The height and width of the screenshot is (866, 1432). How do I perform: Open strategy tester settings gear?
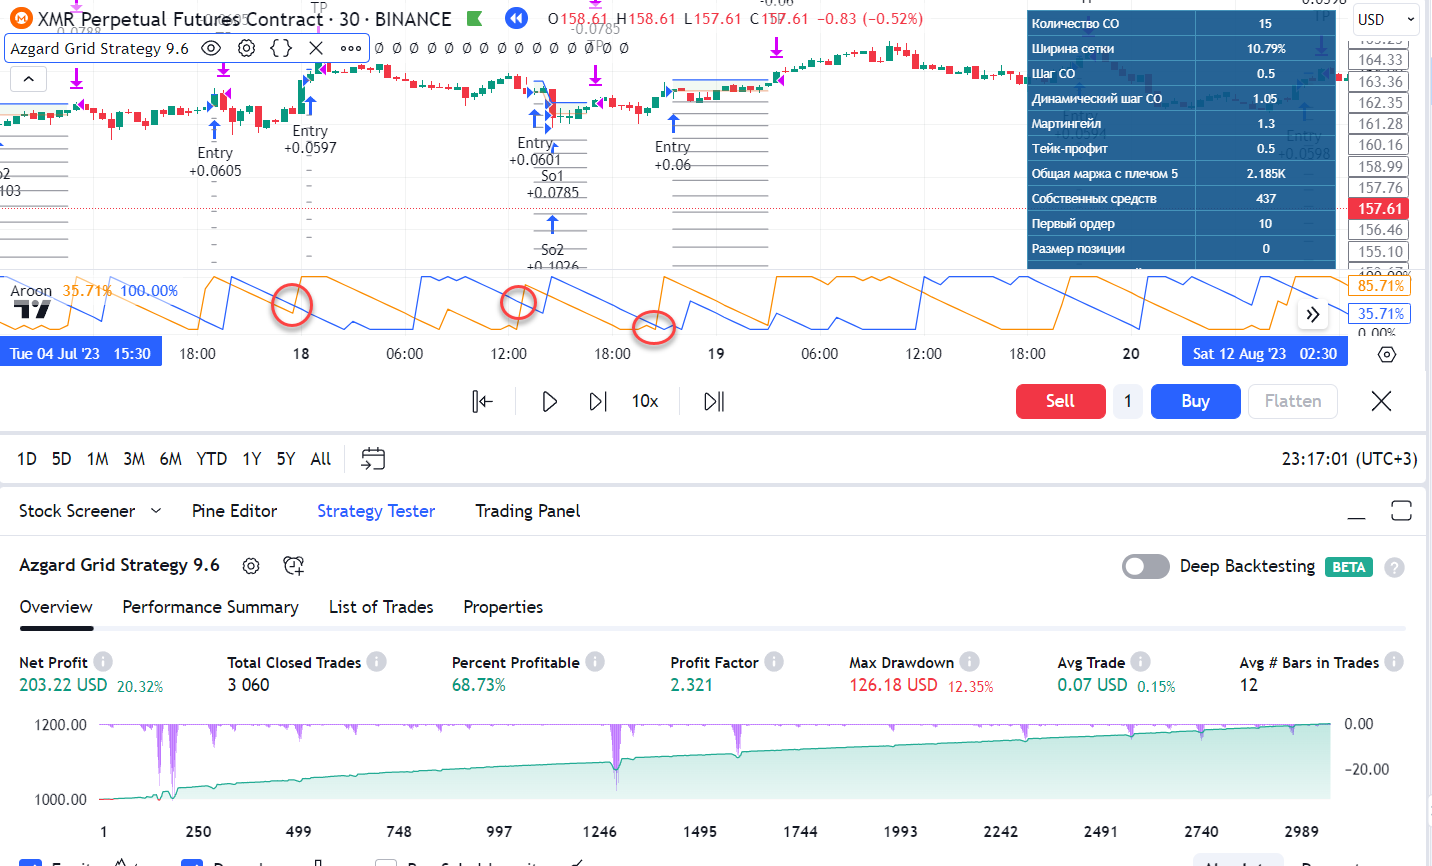click(251, 566)
